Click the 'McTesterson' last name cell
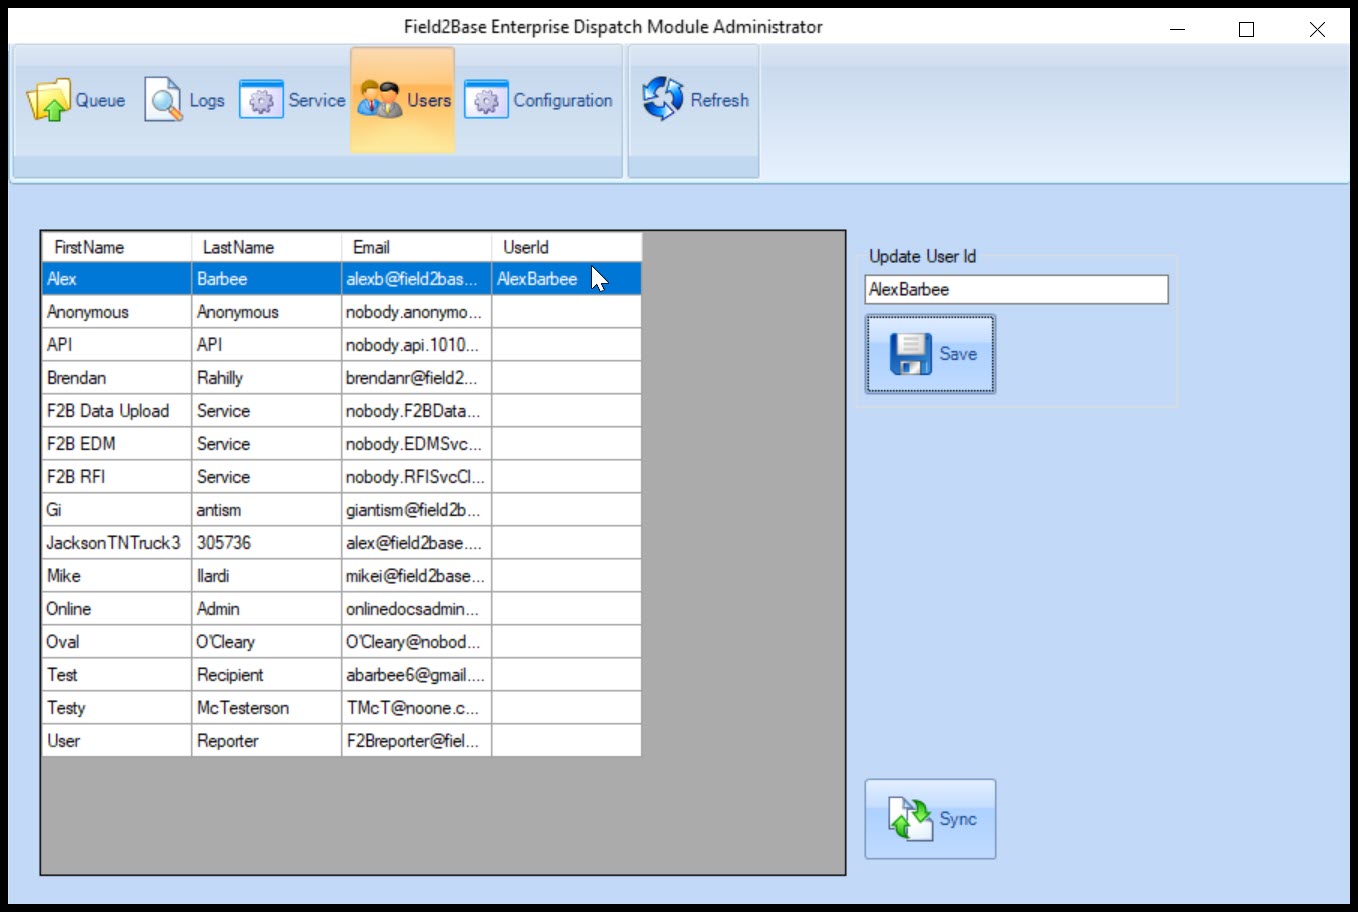 click(x=266, y=708)
